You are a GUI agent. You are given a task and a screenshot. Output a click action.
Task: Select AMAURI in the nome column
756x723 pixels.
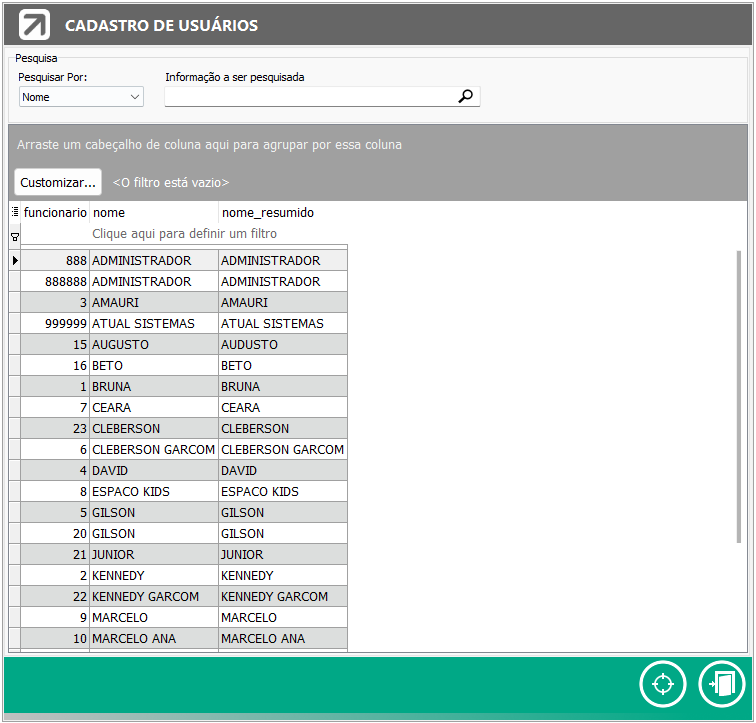154,303
